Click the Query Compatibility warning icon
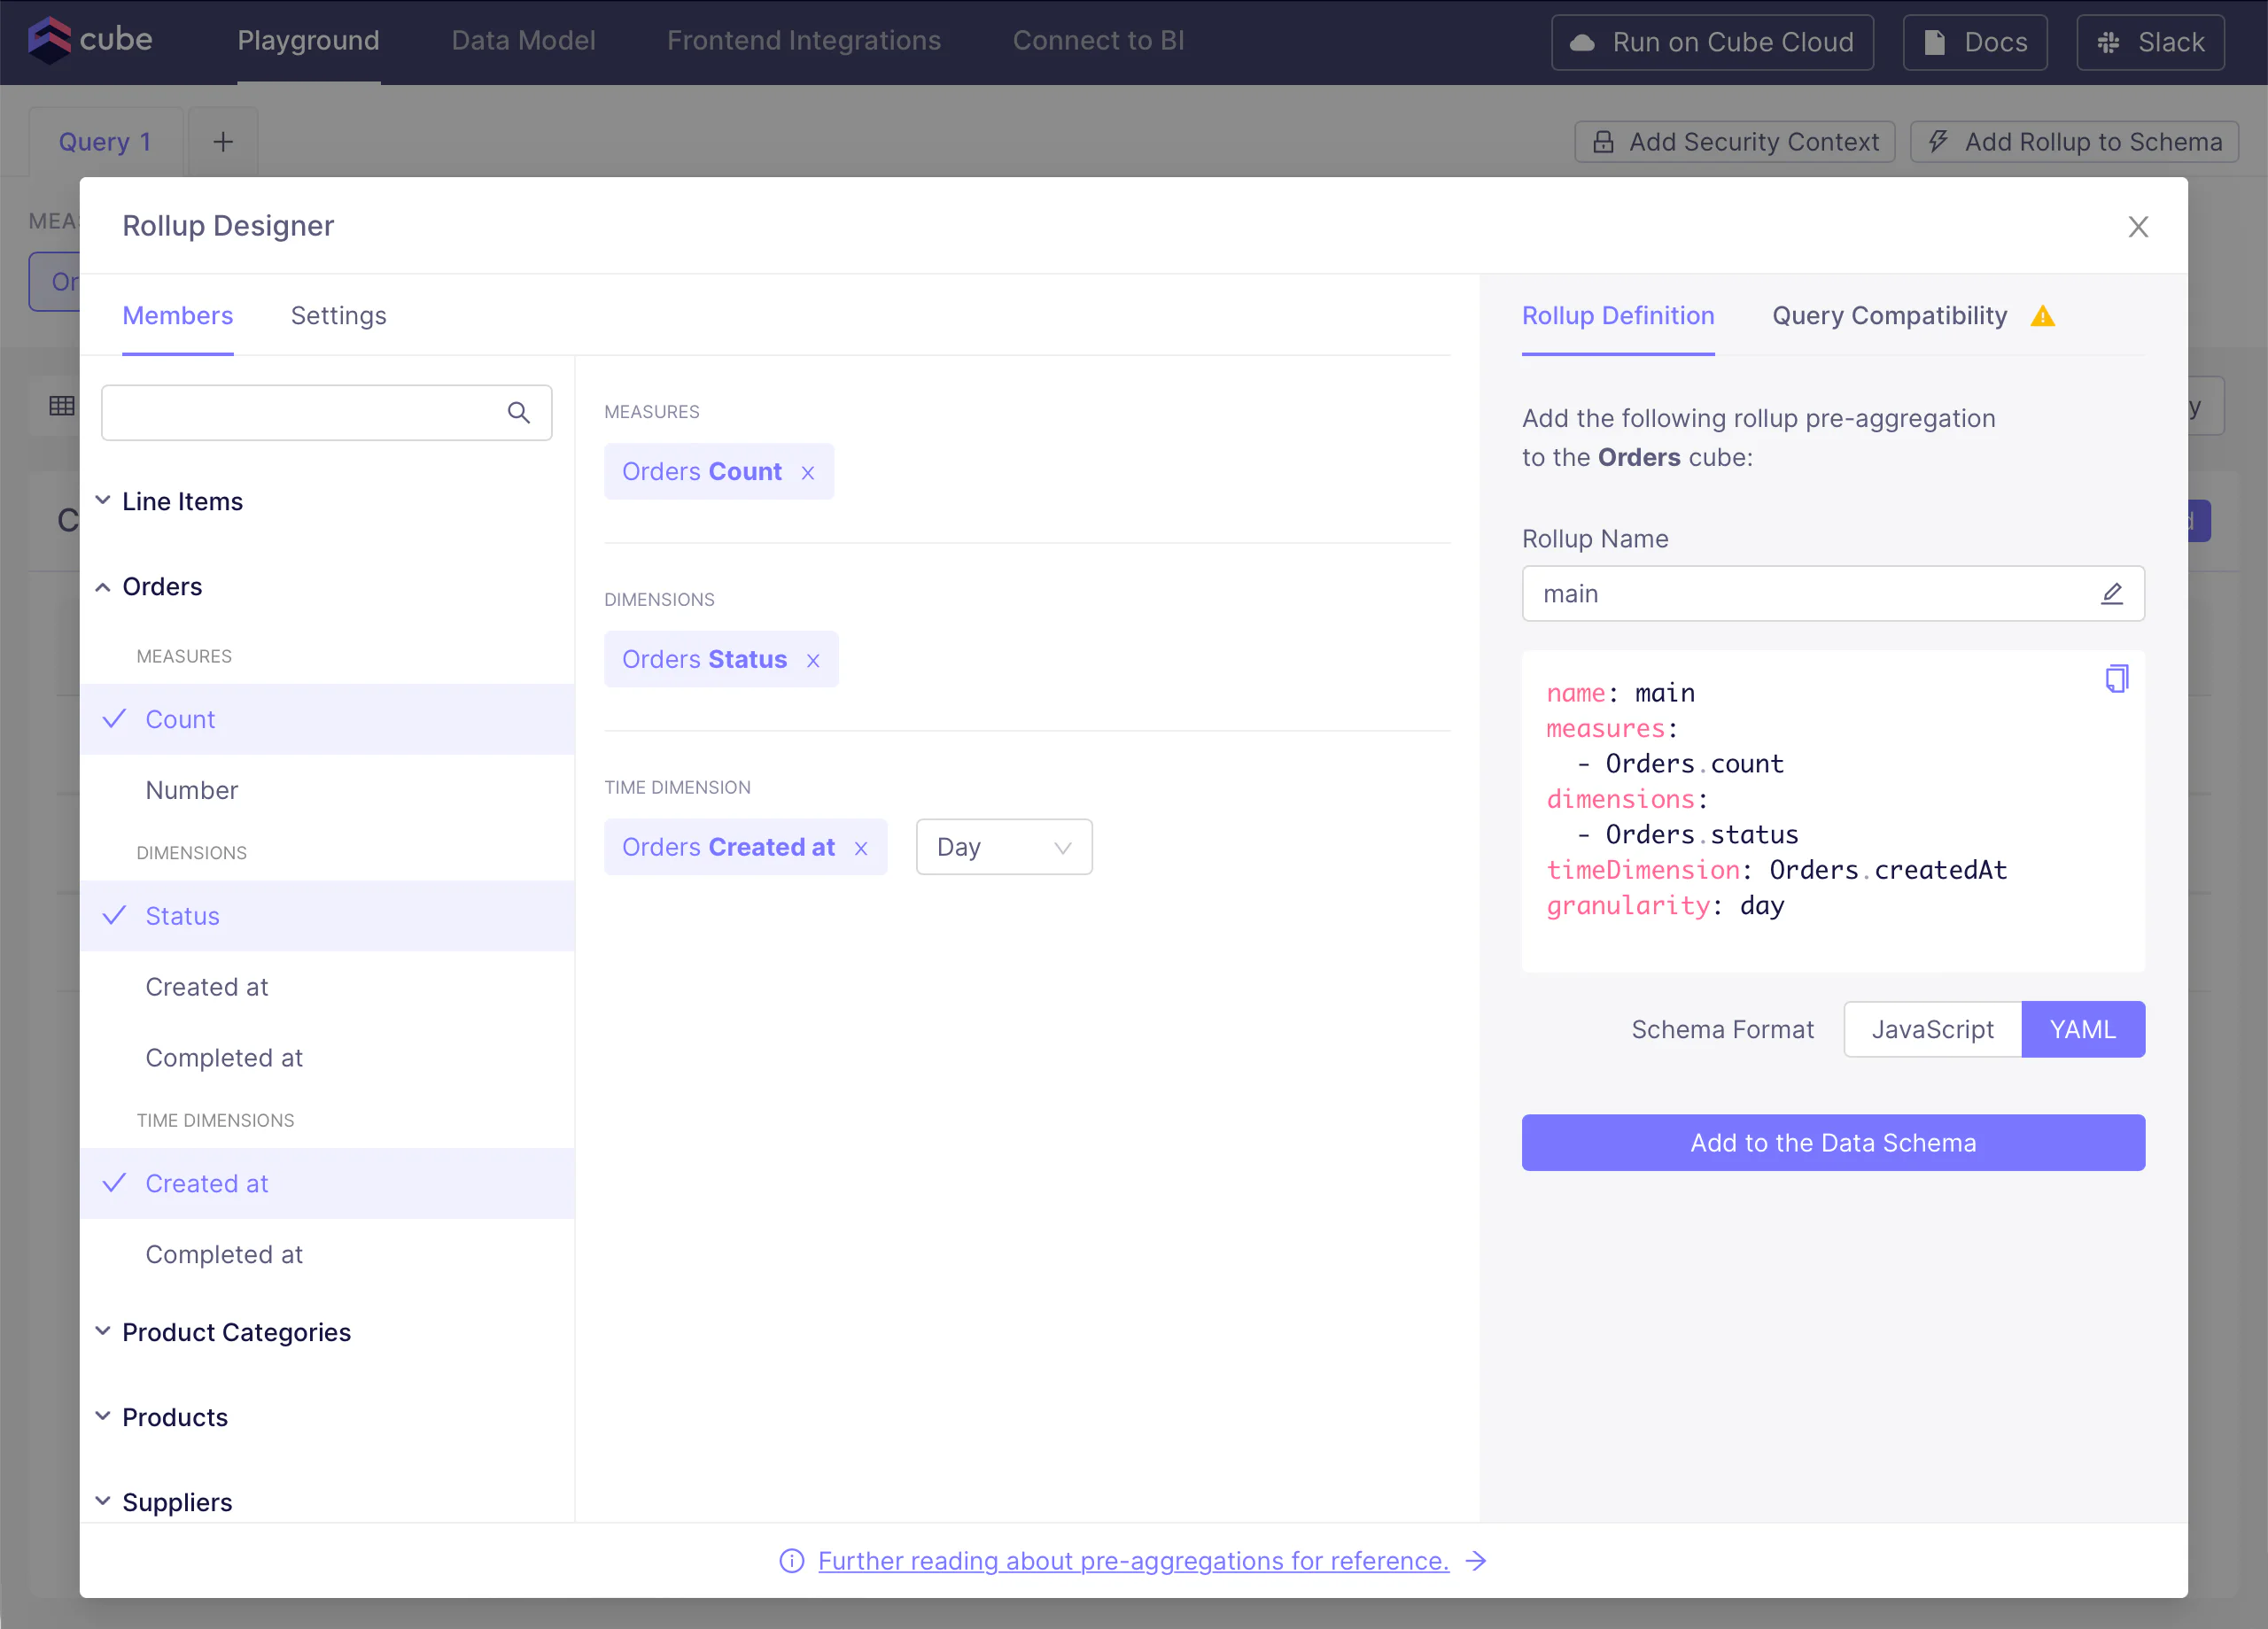 click(2042, 317)
